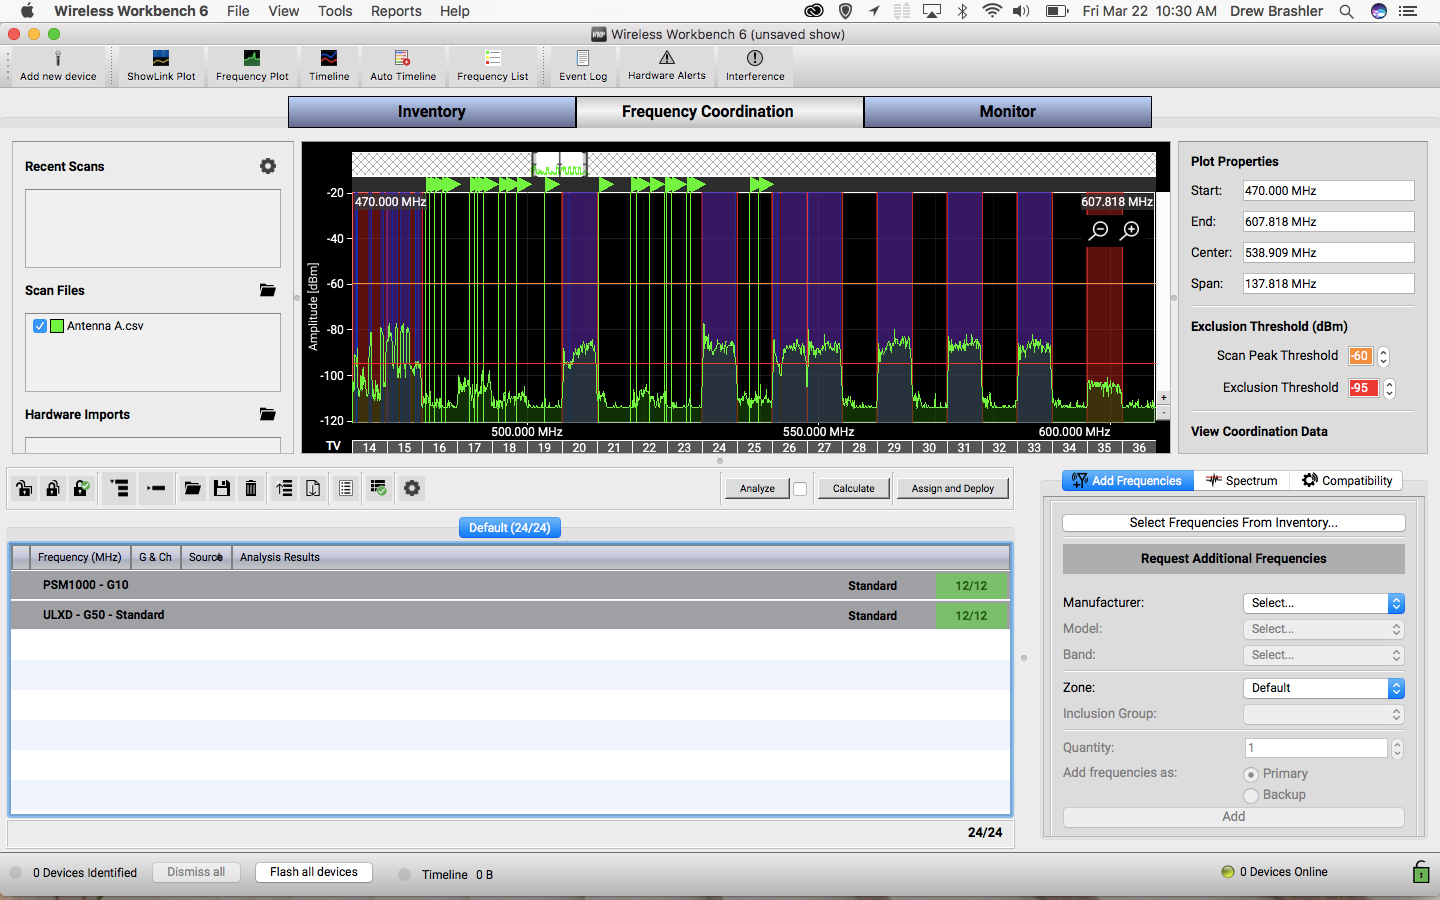Click the list with green check icon

coord(378,488)
